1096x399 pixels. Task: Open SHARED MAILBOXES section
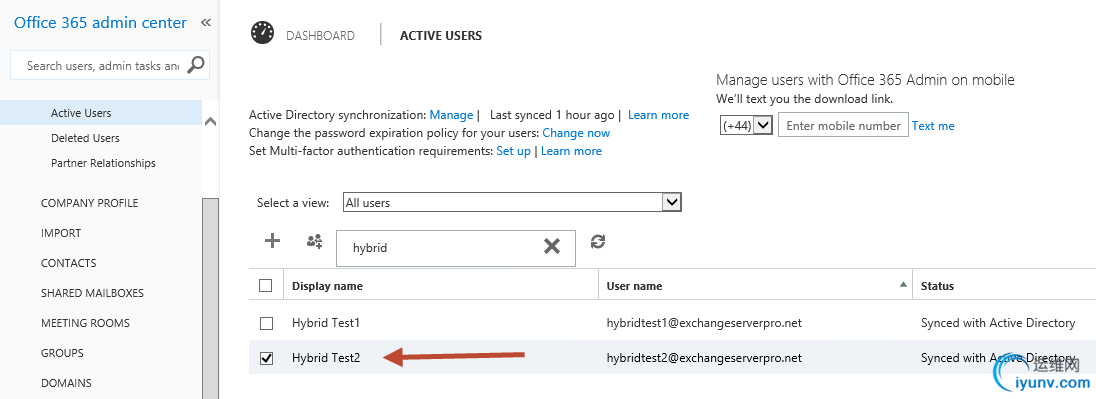coord(92,293)
